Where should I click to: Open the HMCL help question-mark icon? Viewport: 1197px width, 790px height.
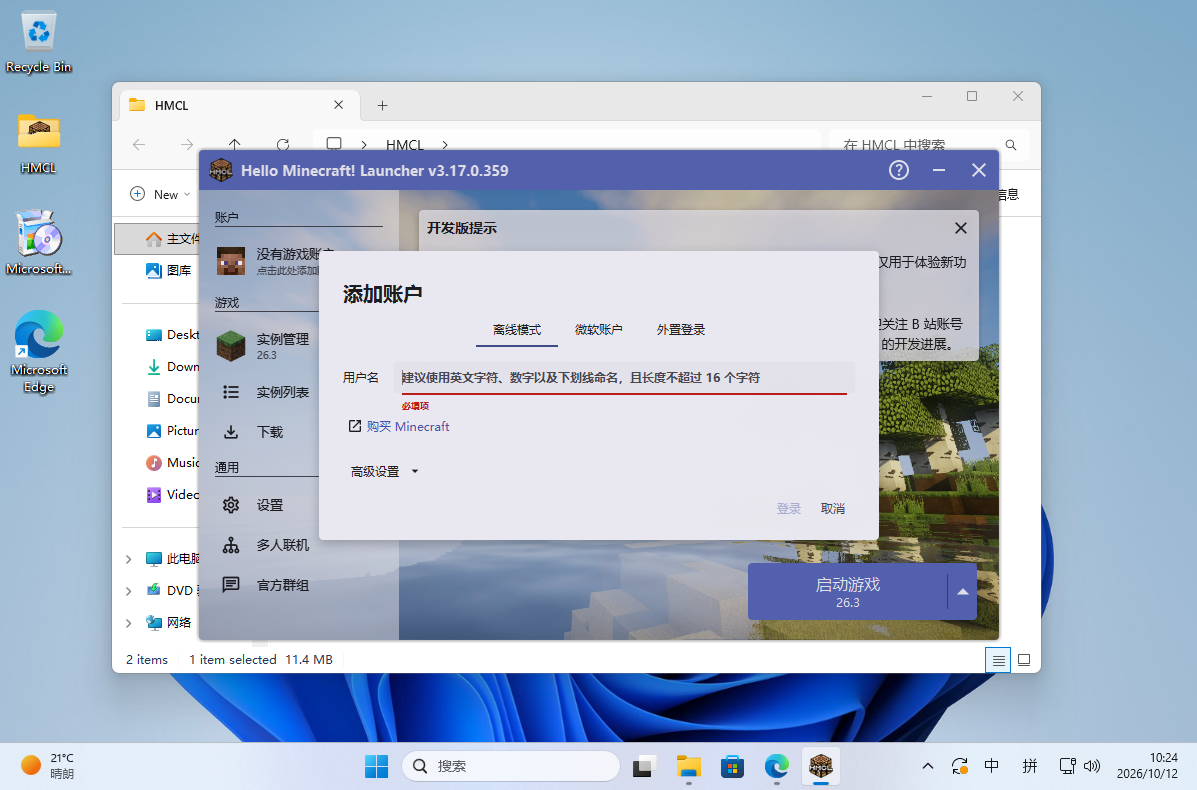click(x=899, y=170)
